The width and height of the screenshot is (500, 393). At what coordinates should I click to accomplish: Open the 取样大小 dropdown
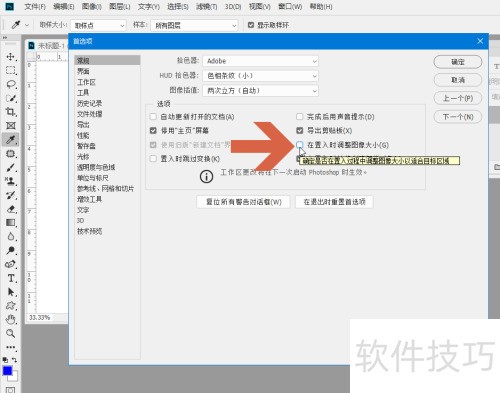(x=98, y=25)
